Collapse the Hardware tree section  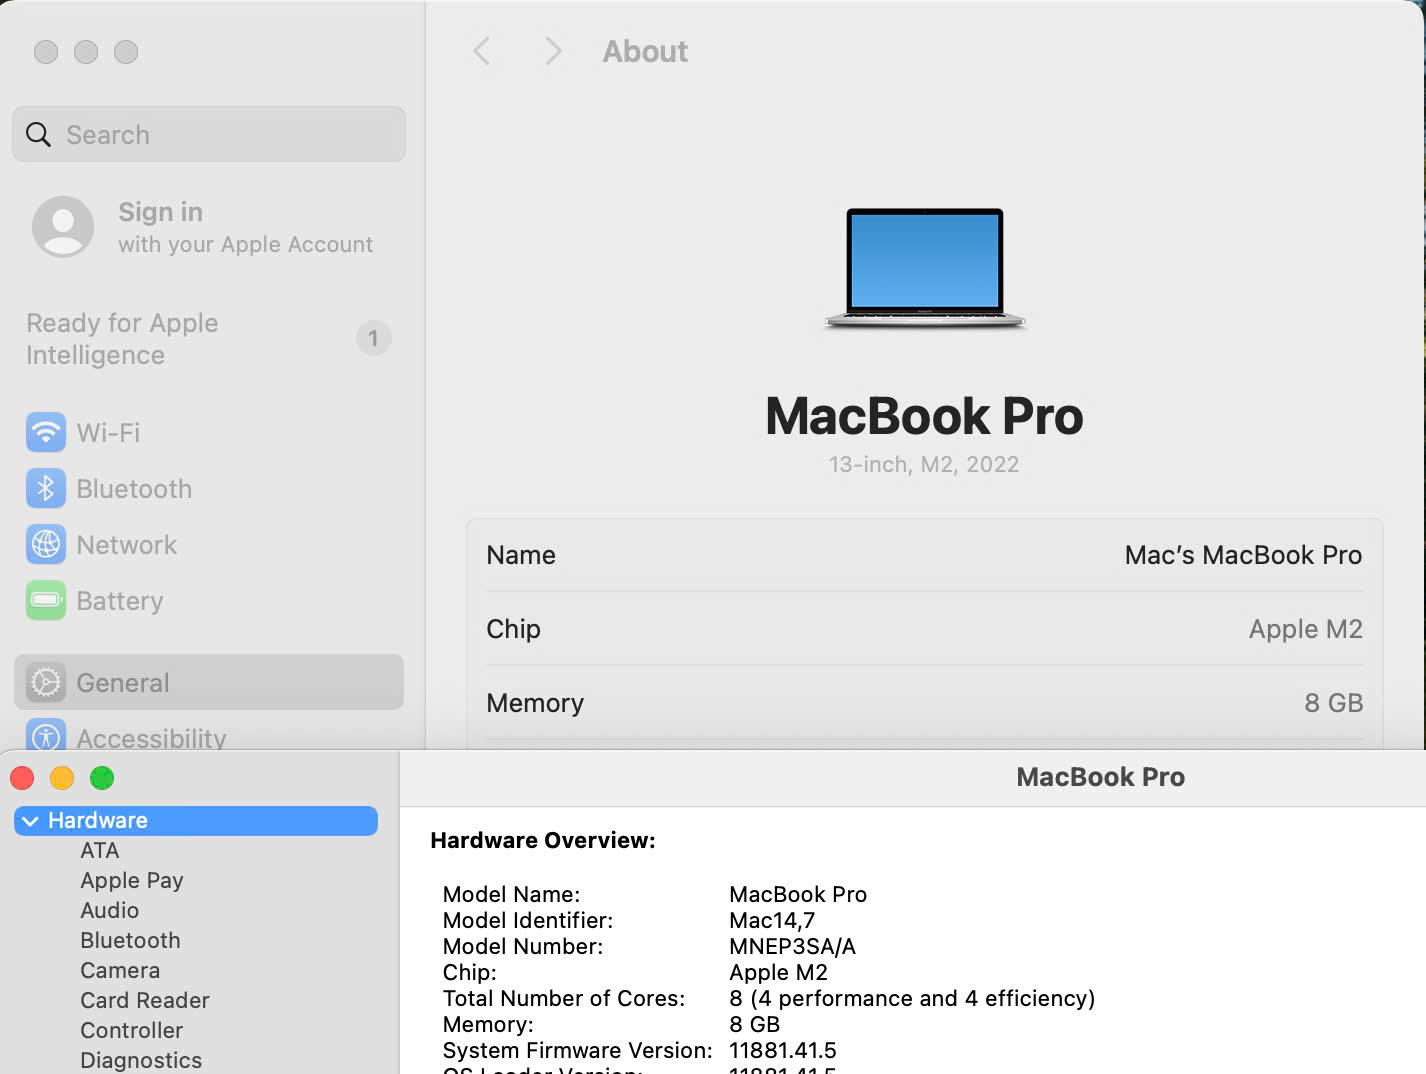point(31,821)
